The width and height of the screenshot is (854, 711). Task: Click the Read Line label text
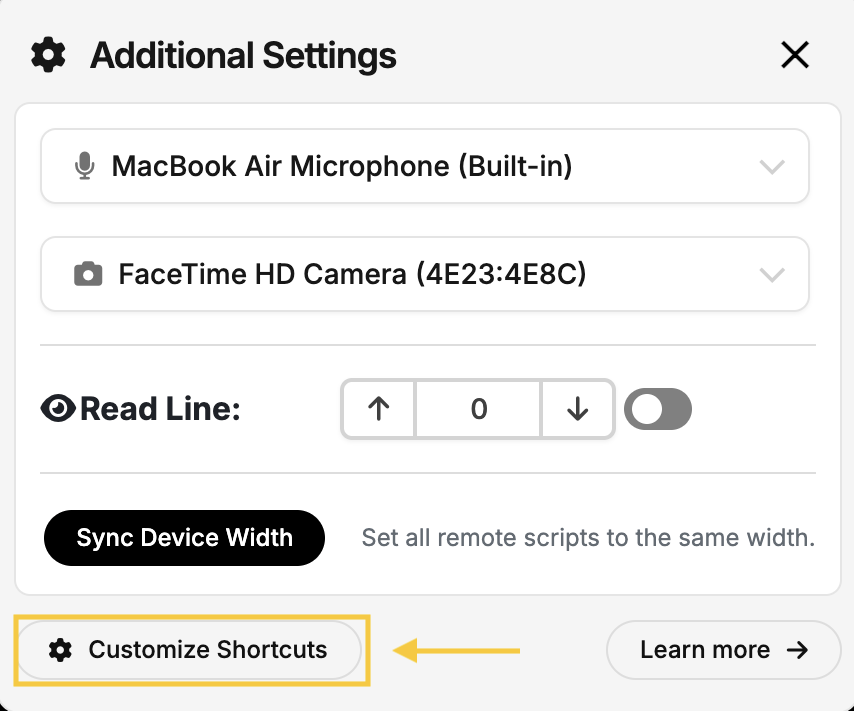point(161,409)
